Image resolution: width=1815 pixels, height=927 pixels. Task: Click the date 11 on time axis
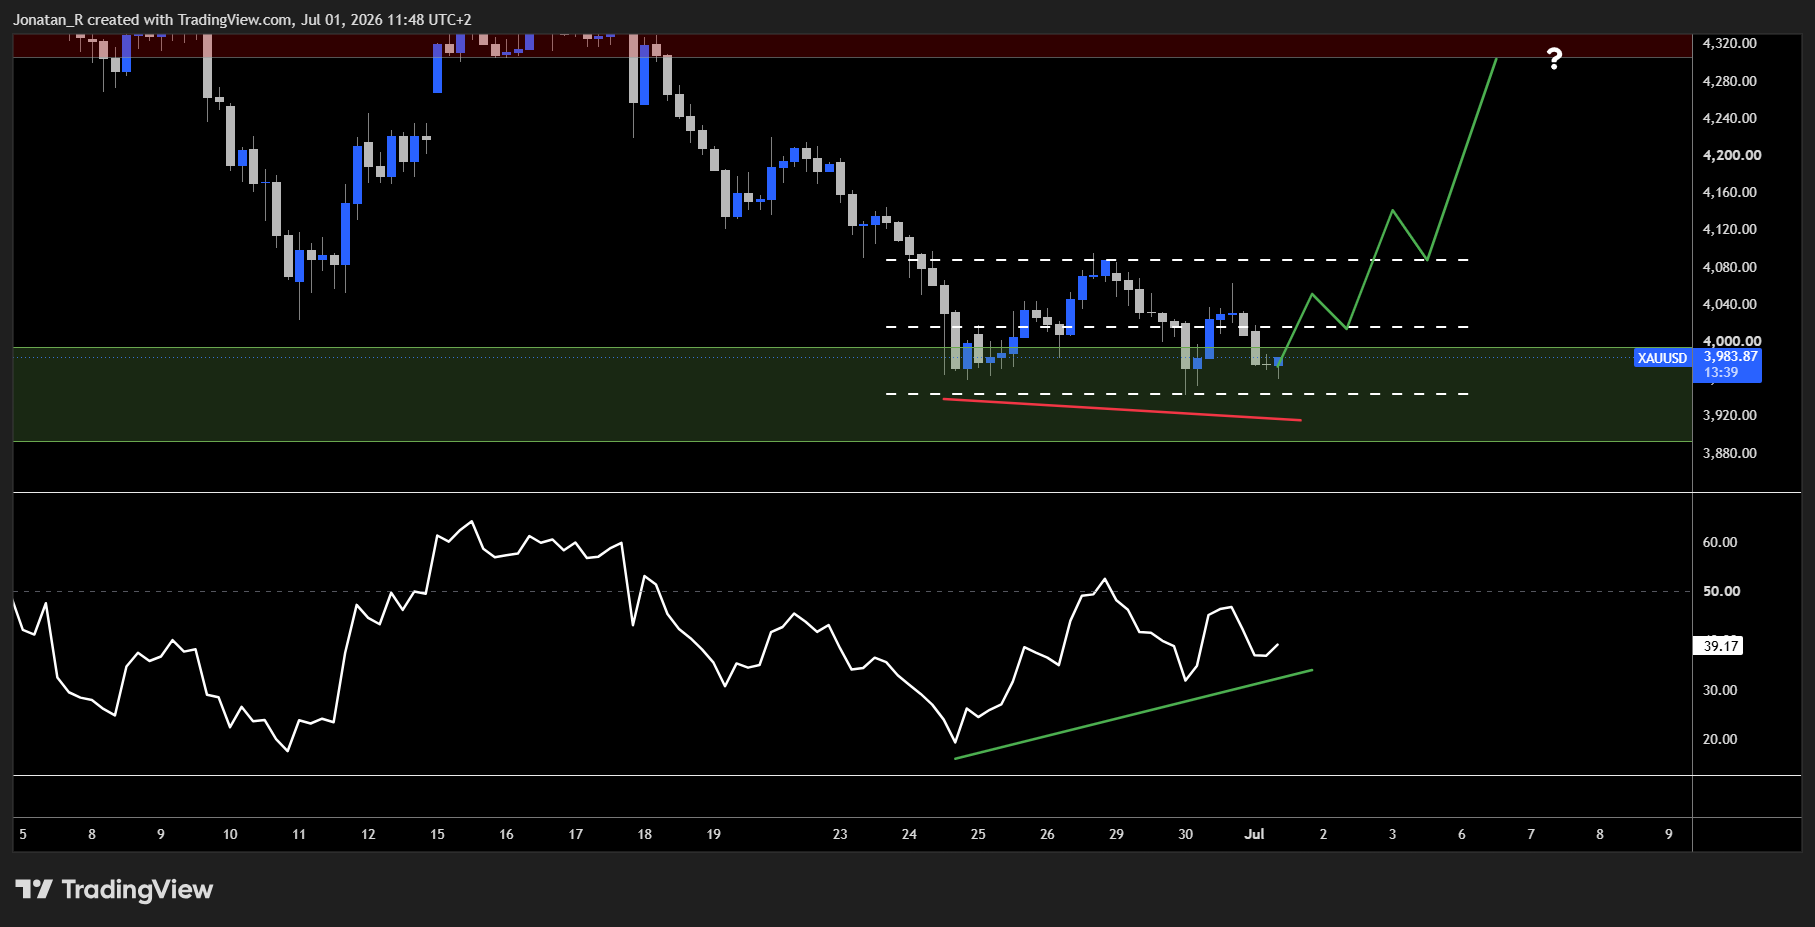(x=299, y=834)
